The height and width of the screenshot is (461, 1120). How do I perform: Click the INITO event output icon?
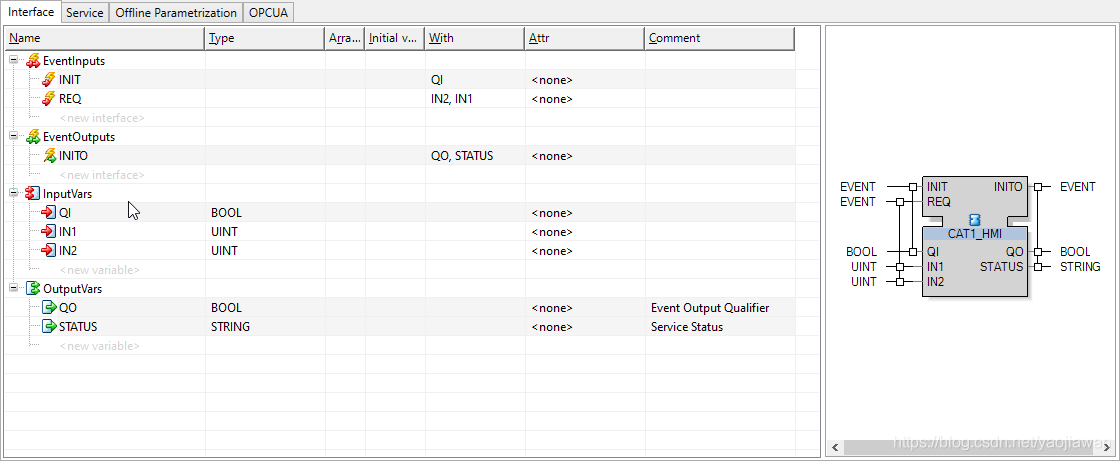coord(49,156)
